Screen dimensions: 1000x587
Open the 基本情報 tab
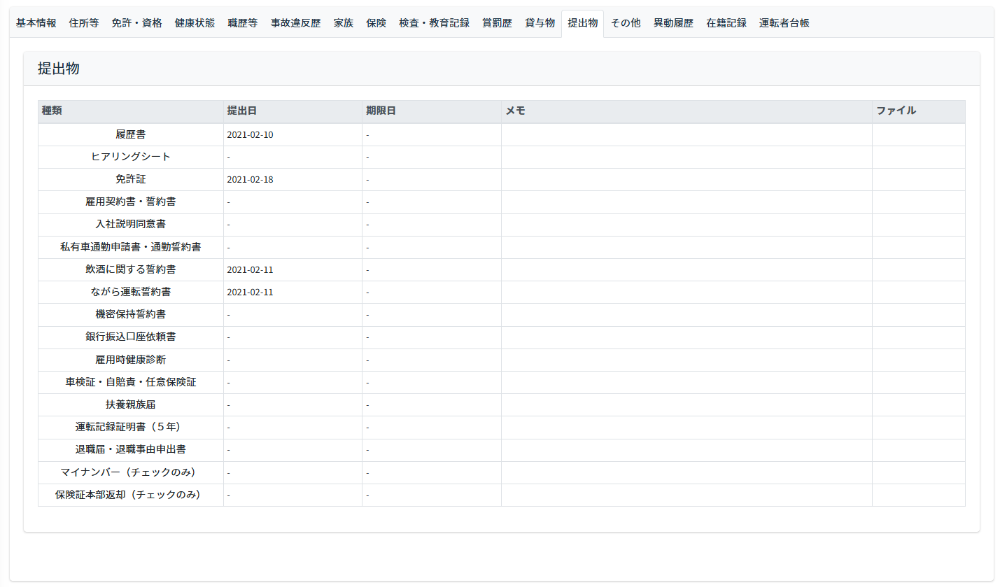pos(36,23)
